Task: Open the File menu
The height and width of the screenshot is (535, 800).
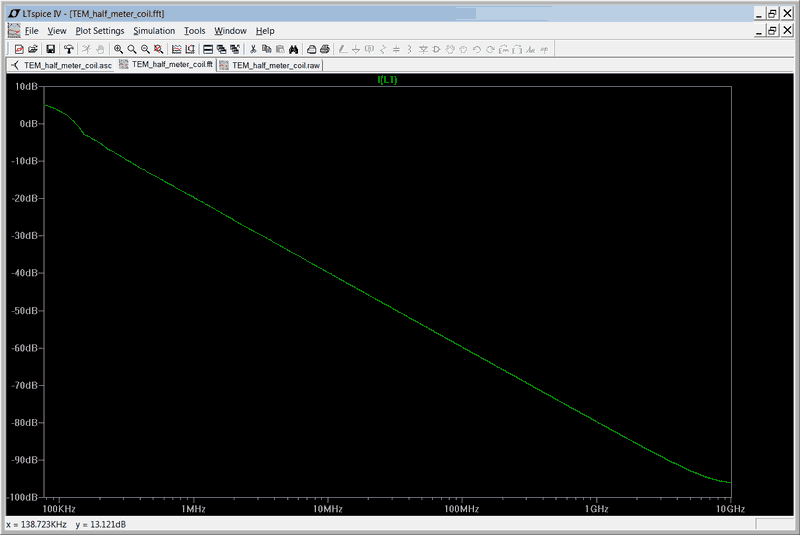Action: [32, 31]
